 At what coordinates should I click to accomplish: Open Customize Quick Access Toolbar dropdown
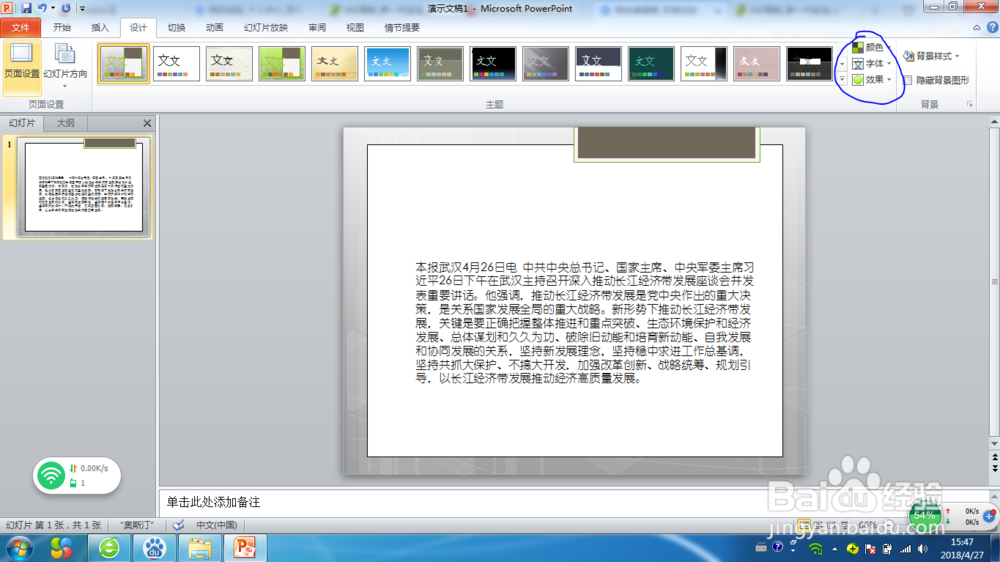pyautogui.click(x=82, y=9)
